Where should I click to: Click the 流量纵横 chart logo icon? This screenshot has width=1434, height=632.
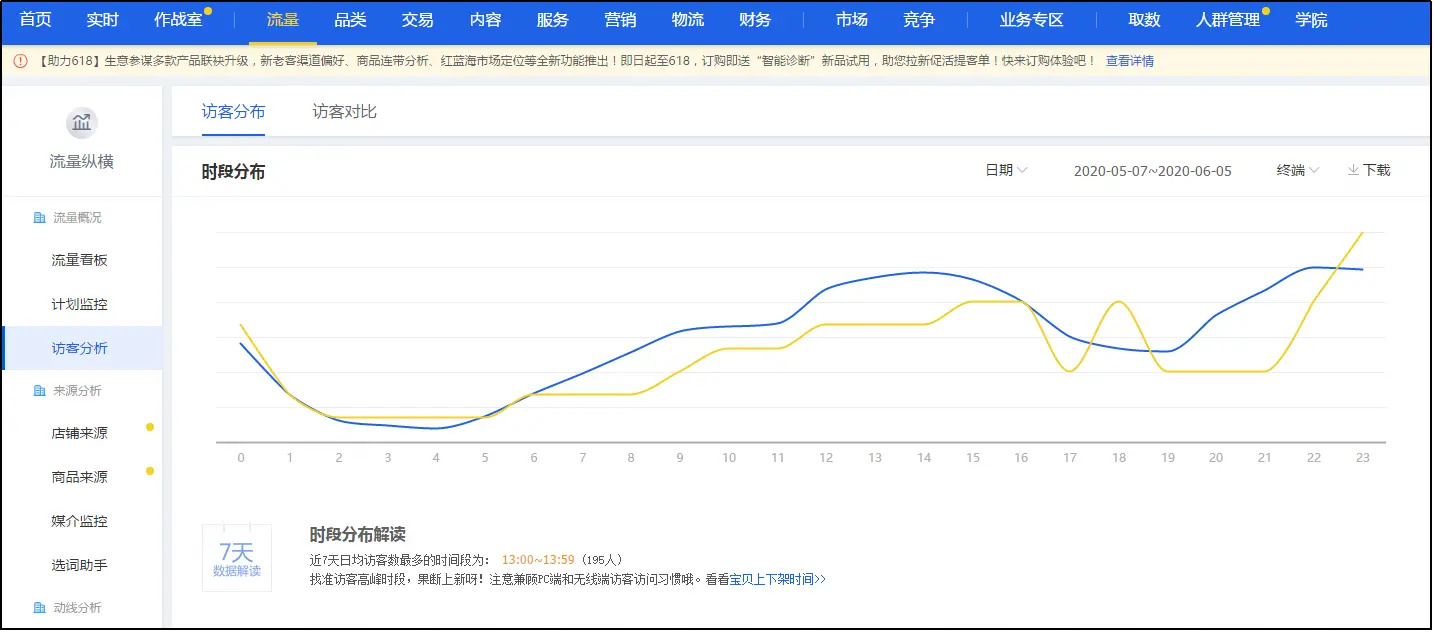tap(81, 123)
